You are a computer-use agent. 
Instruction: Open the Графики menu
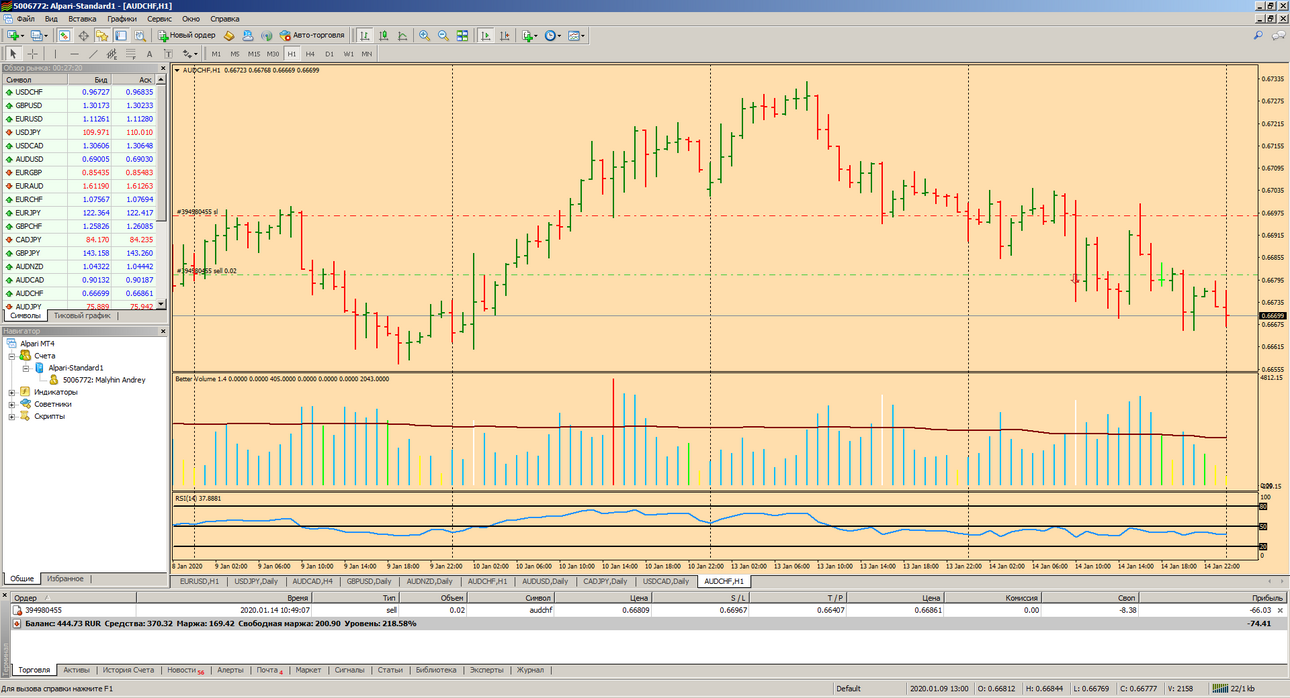coord(122,19)
